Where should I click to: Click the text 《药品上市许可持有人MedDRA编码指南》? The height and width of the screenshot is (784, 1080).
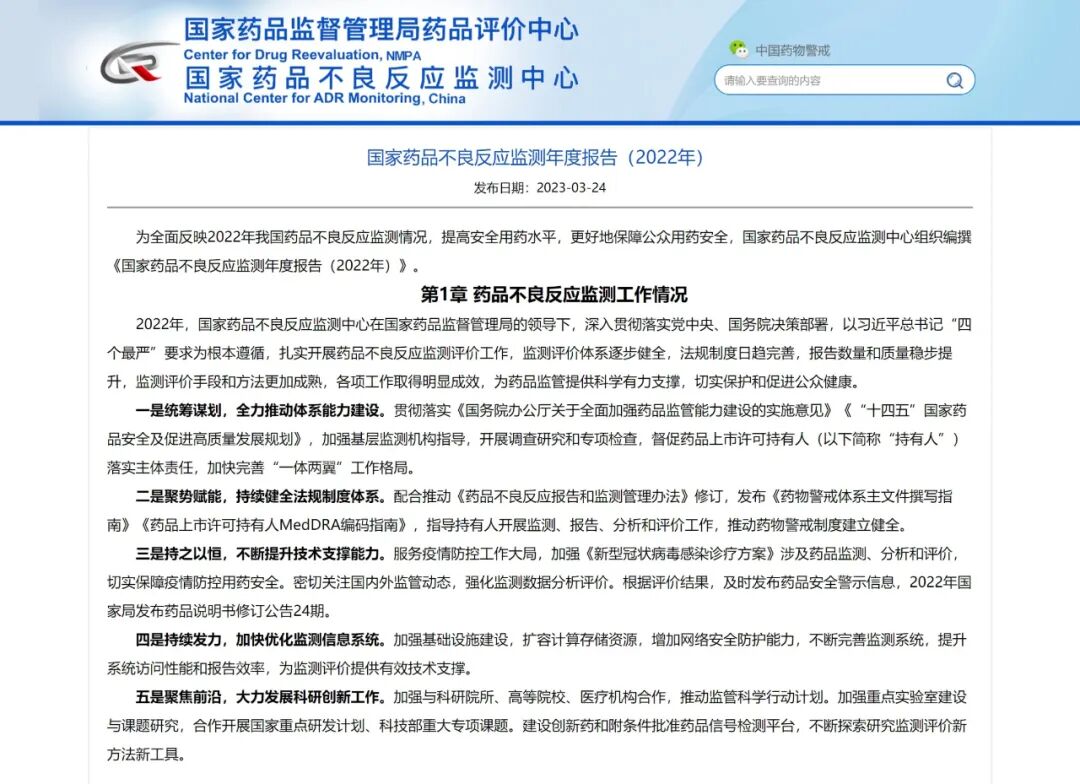275,525
